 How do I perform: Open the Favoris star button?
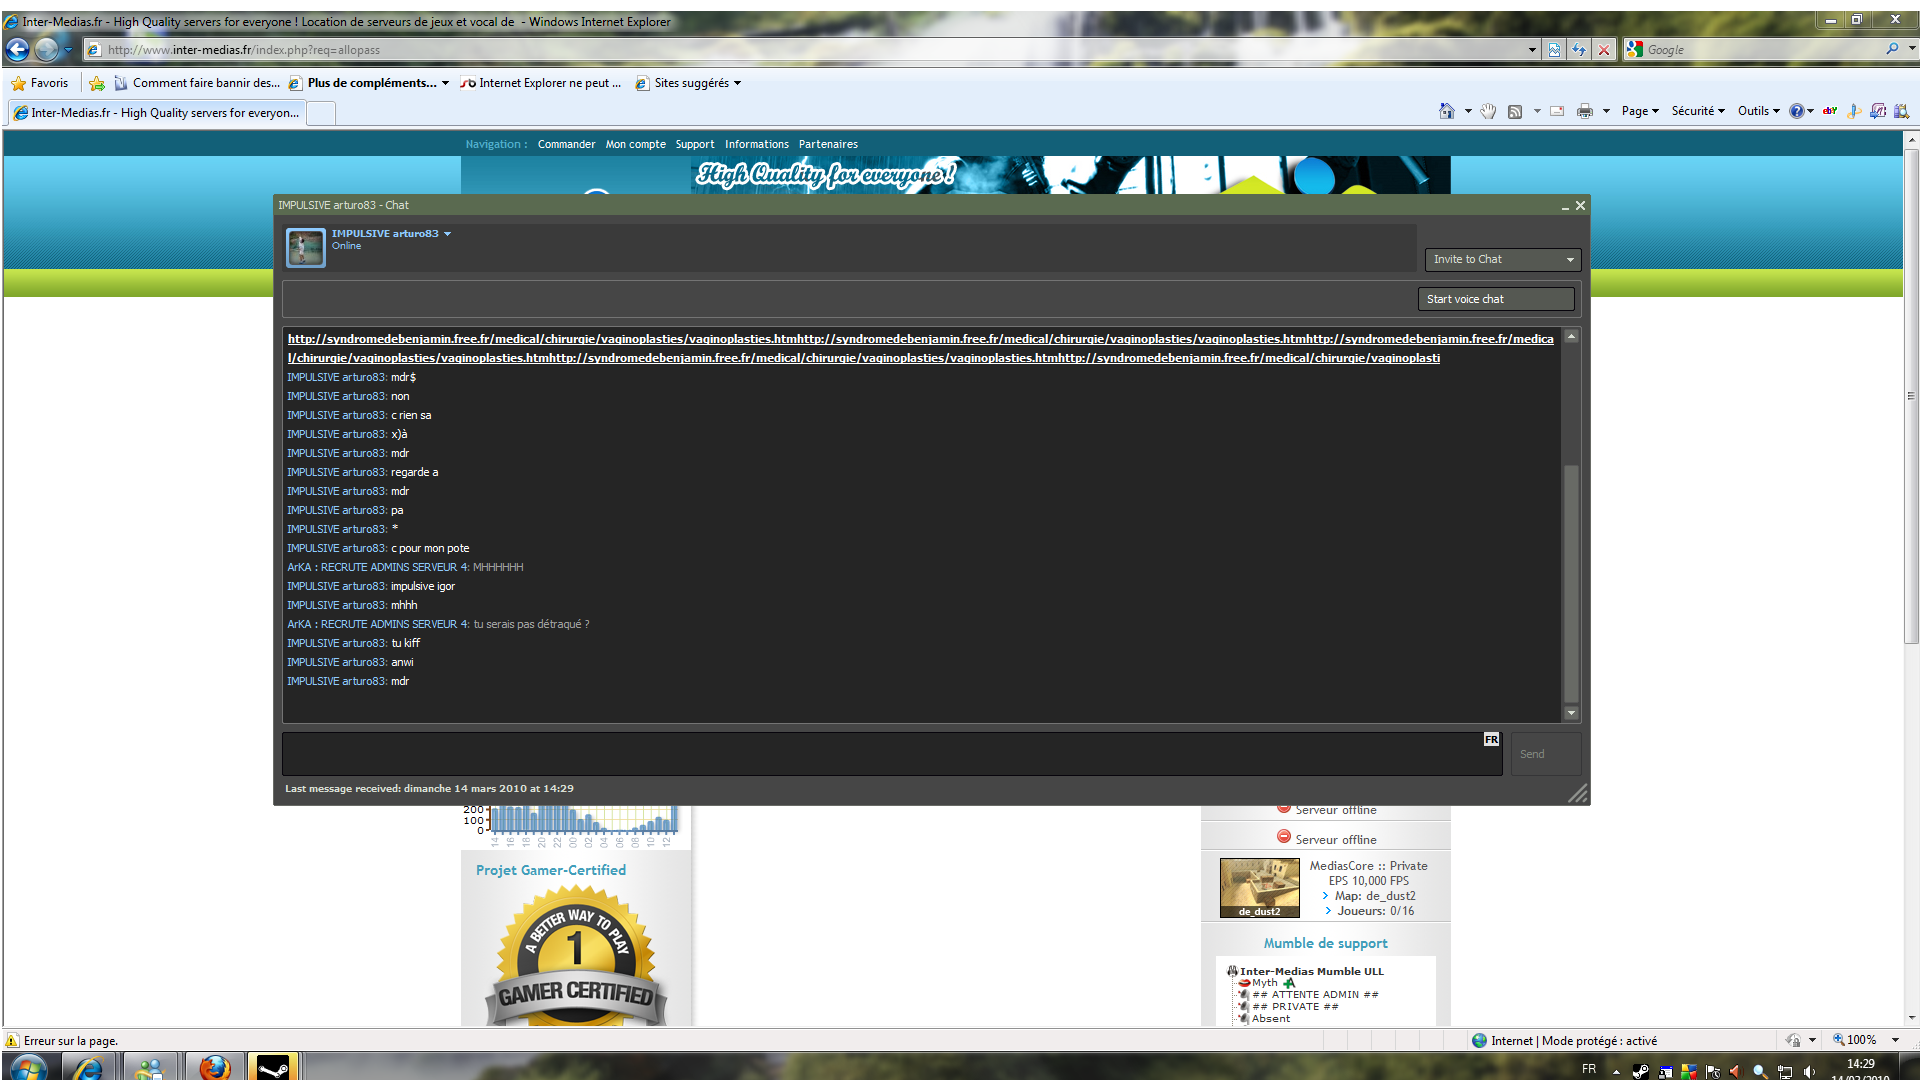tap(40, 83)
